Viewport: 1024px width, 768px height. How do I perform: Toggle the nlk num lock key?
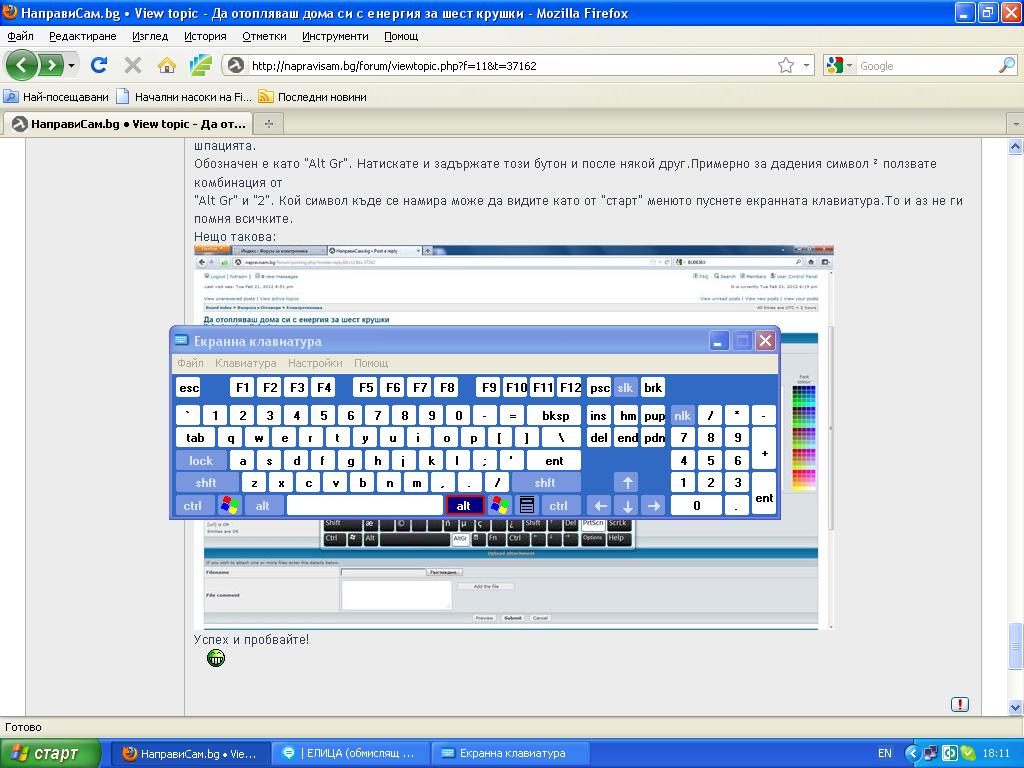pos(682,415)
